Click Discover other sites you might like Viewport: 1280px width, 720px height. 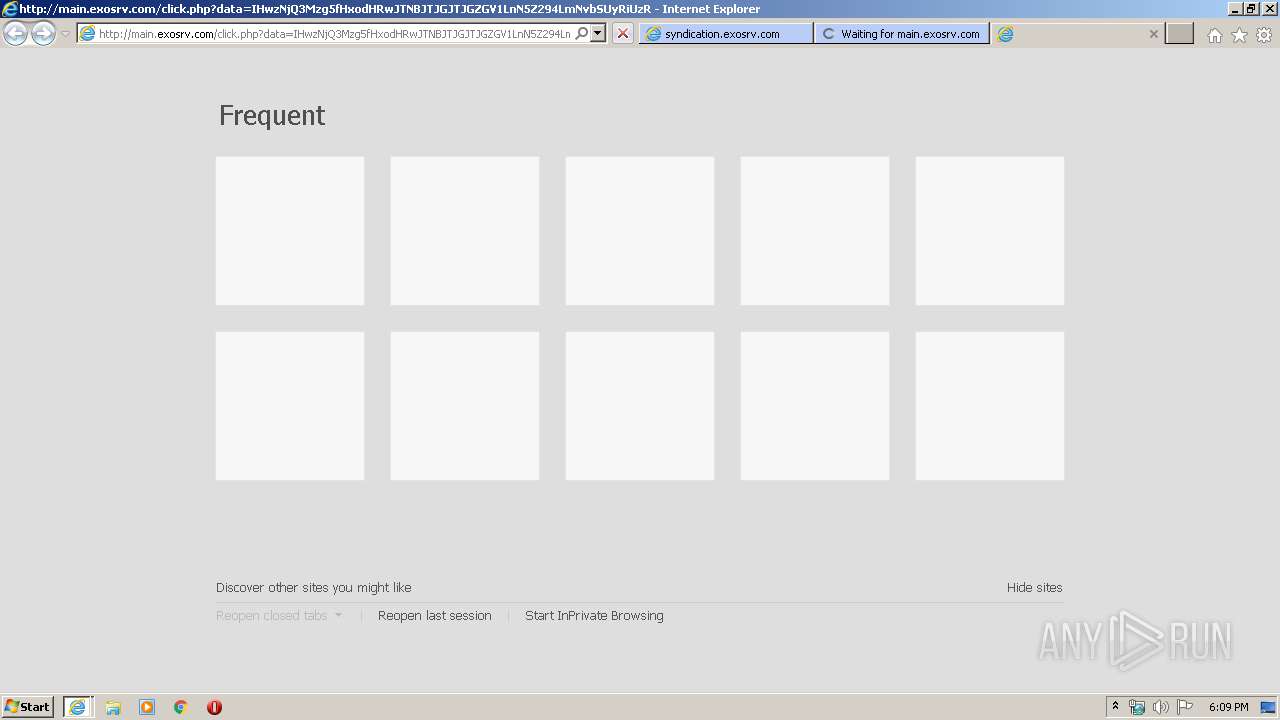coord(314,588)
